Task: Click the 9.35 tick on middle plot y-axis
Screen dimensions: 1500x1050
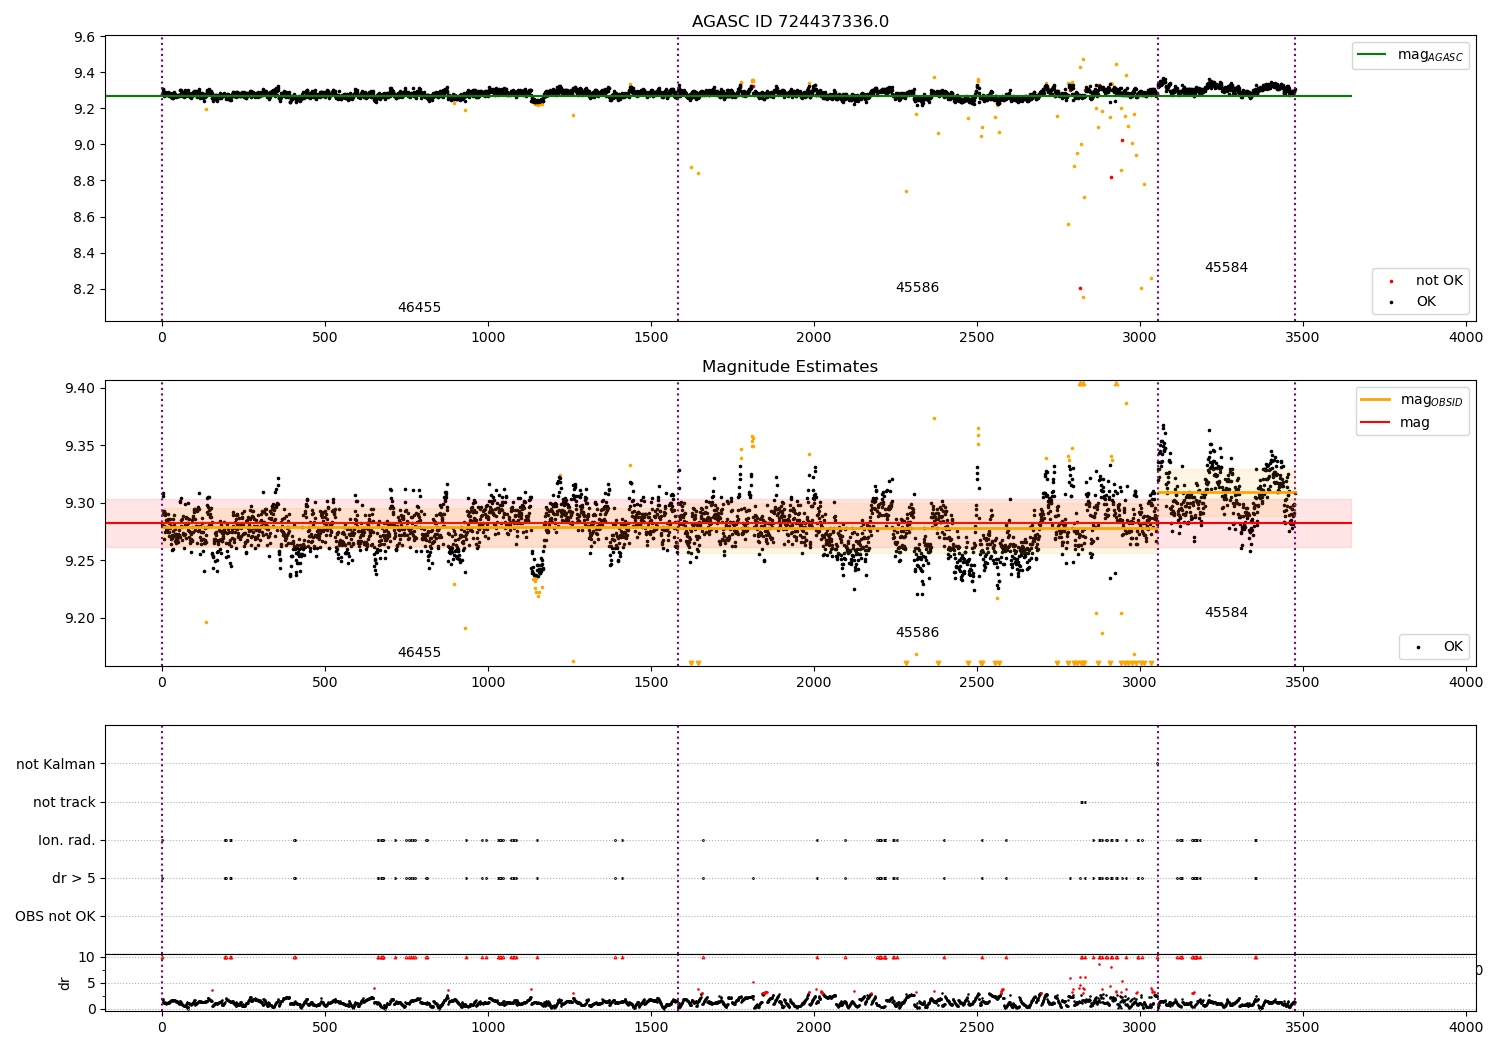Action: tap(81, 446)
